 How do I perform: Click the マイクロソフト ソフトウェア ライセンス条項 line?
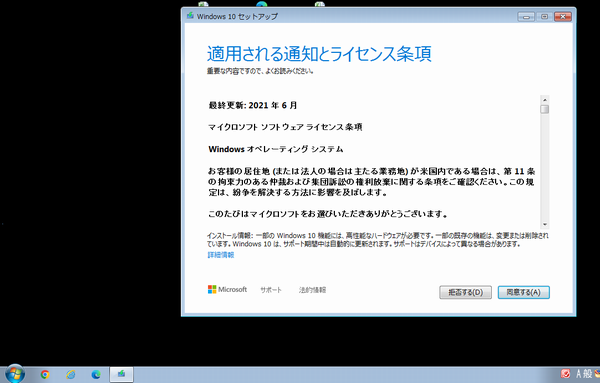click(x=285, y=127)
